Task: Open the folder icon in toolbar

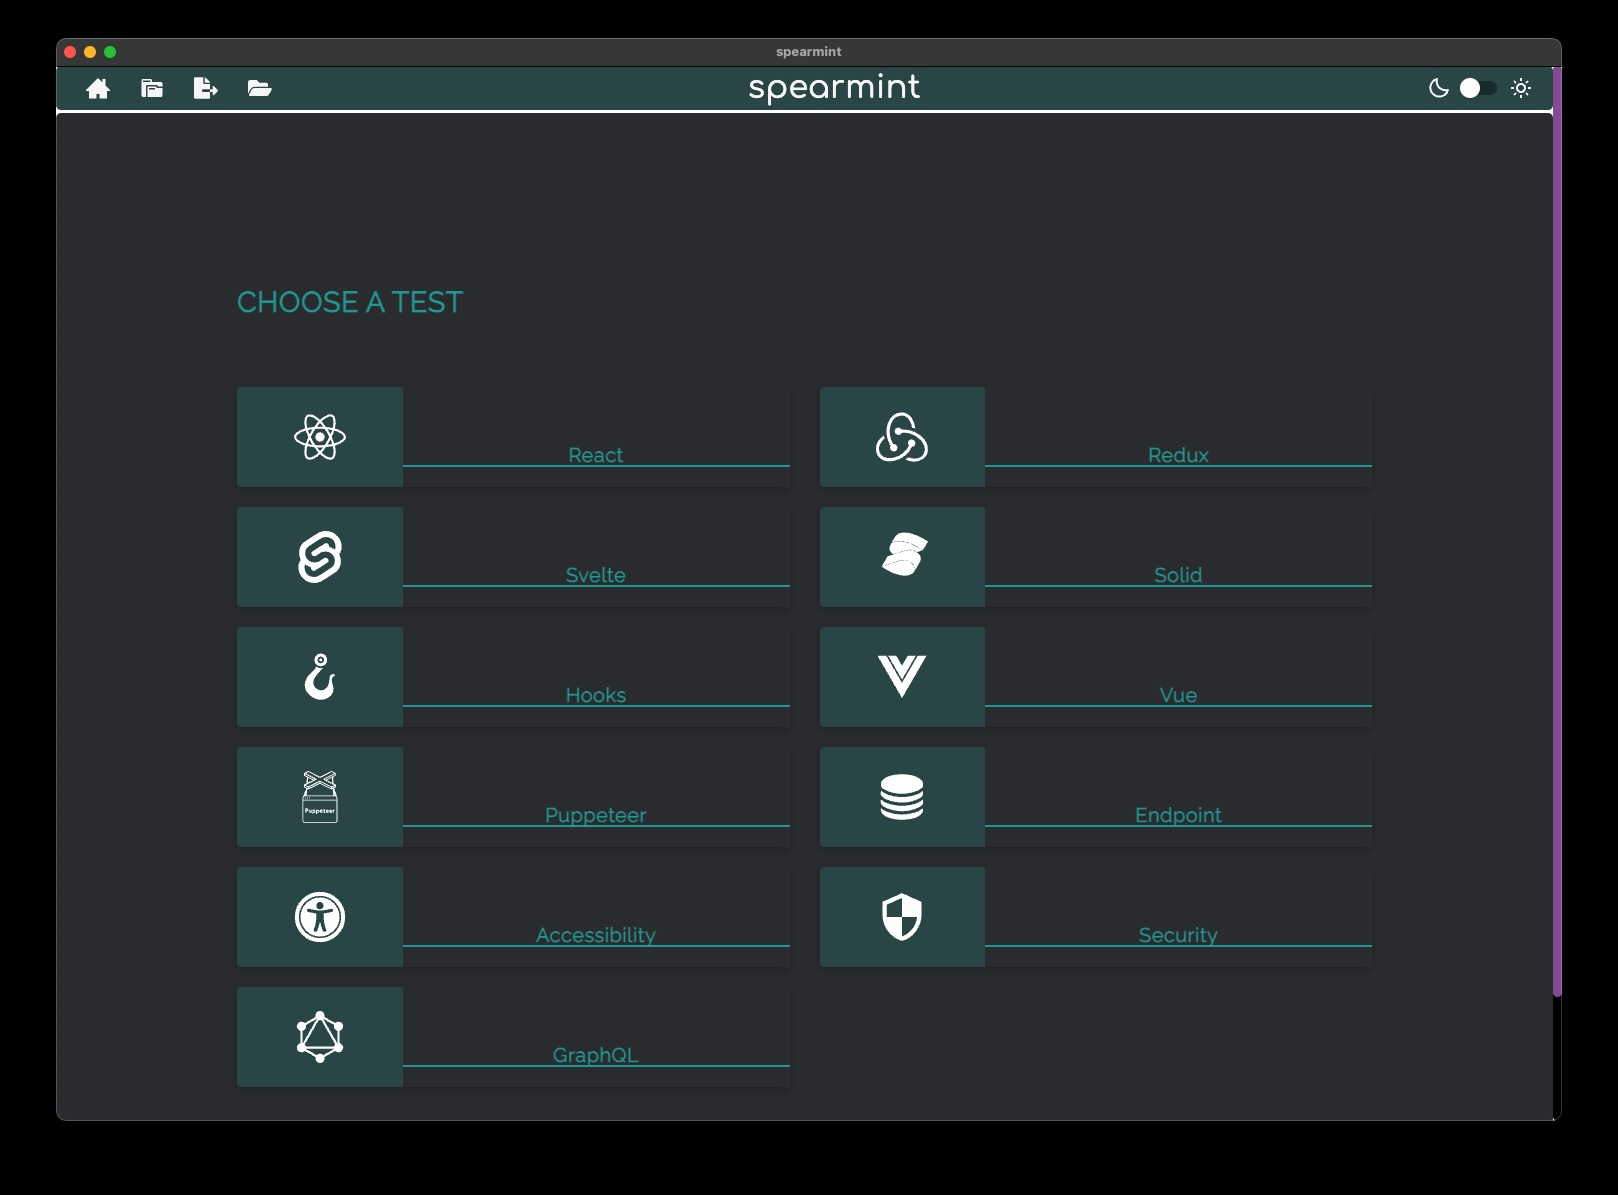Action: 260,89
